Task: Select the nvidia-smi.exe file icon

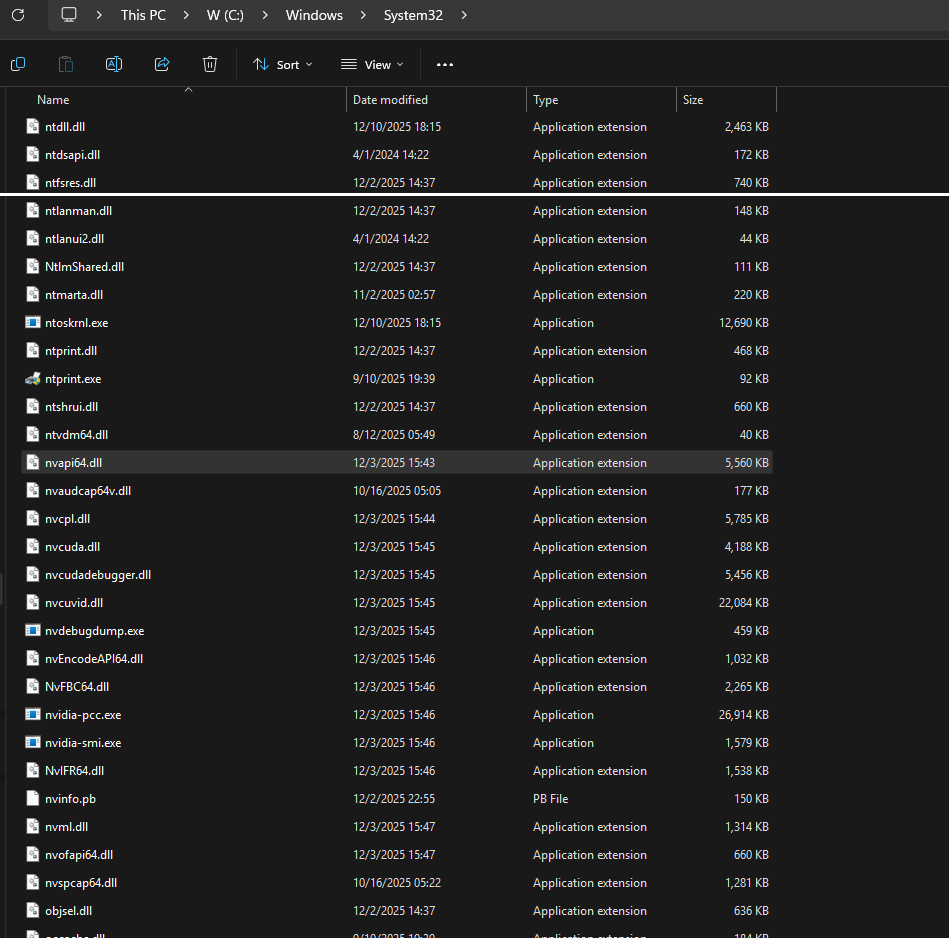Action: click(33, 743)
